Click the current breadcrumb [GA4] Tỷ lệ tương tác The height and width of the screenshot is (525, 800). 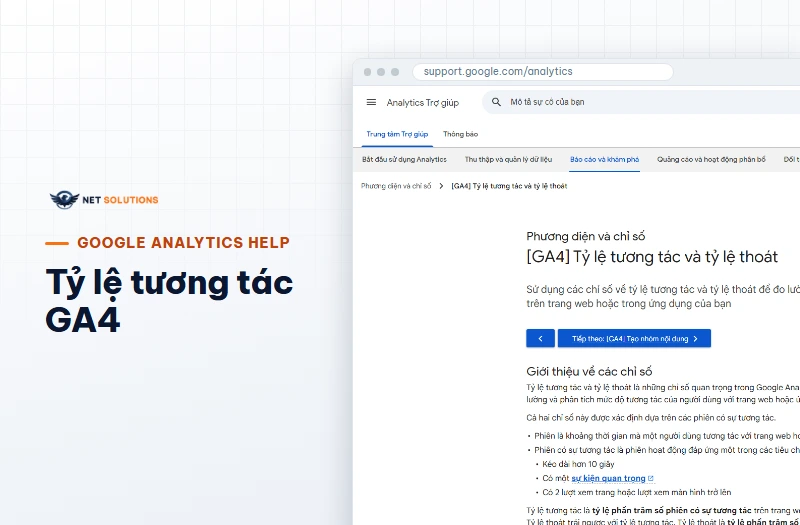tap(509, 186)
